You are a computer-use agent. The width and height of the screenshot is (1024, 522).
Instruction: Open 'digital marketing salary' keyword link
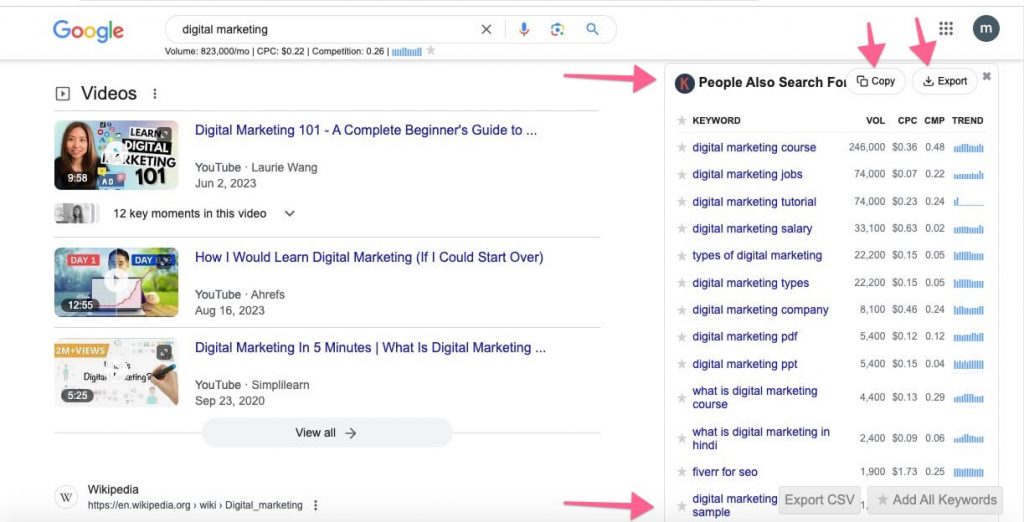(752, 229)
